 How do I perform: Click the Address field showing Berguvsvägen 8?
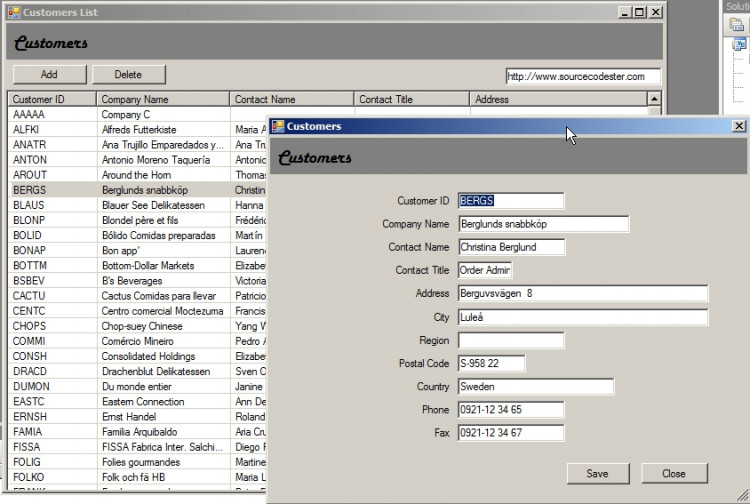click(x=583, y=294)
